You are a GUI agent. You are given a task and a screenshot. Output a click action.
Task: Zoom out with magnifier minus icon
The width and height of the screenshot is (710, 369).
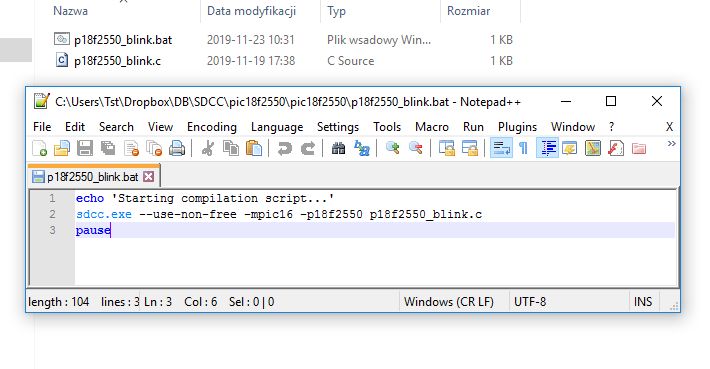(x=416, y=149)
